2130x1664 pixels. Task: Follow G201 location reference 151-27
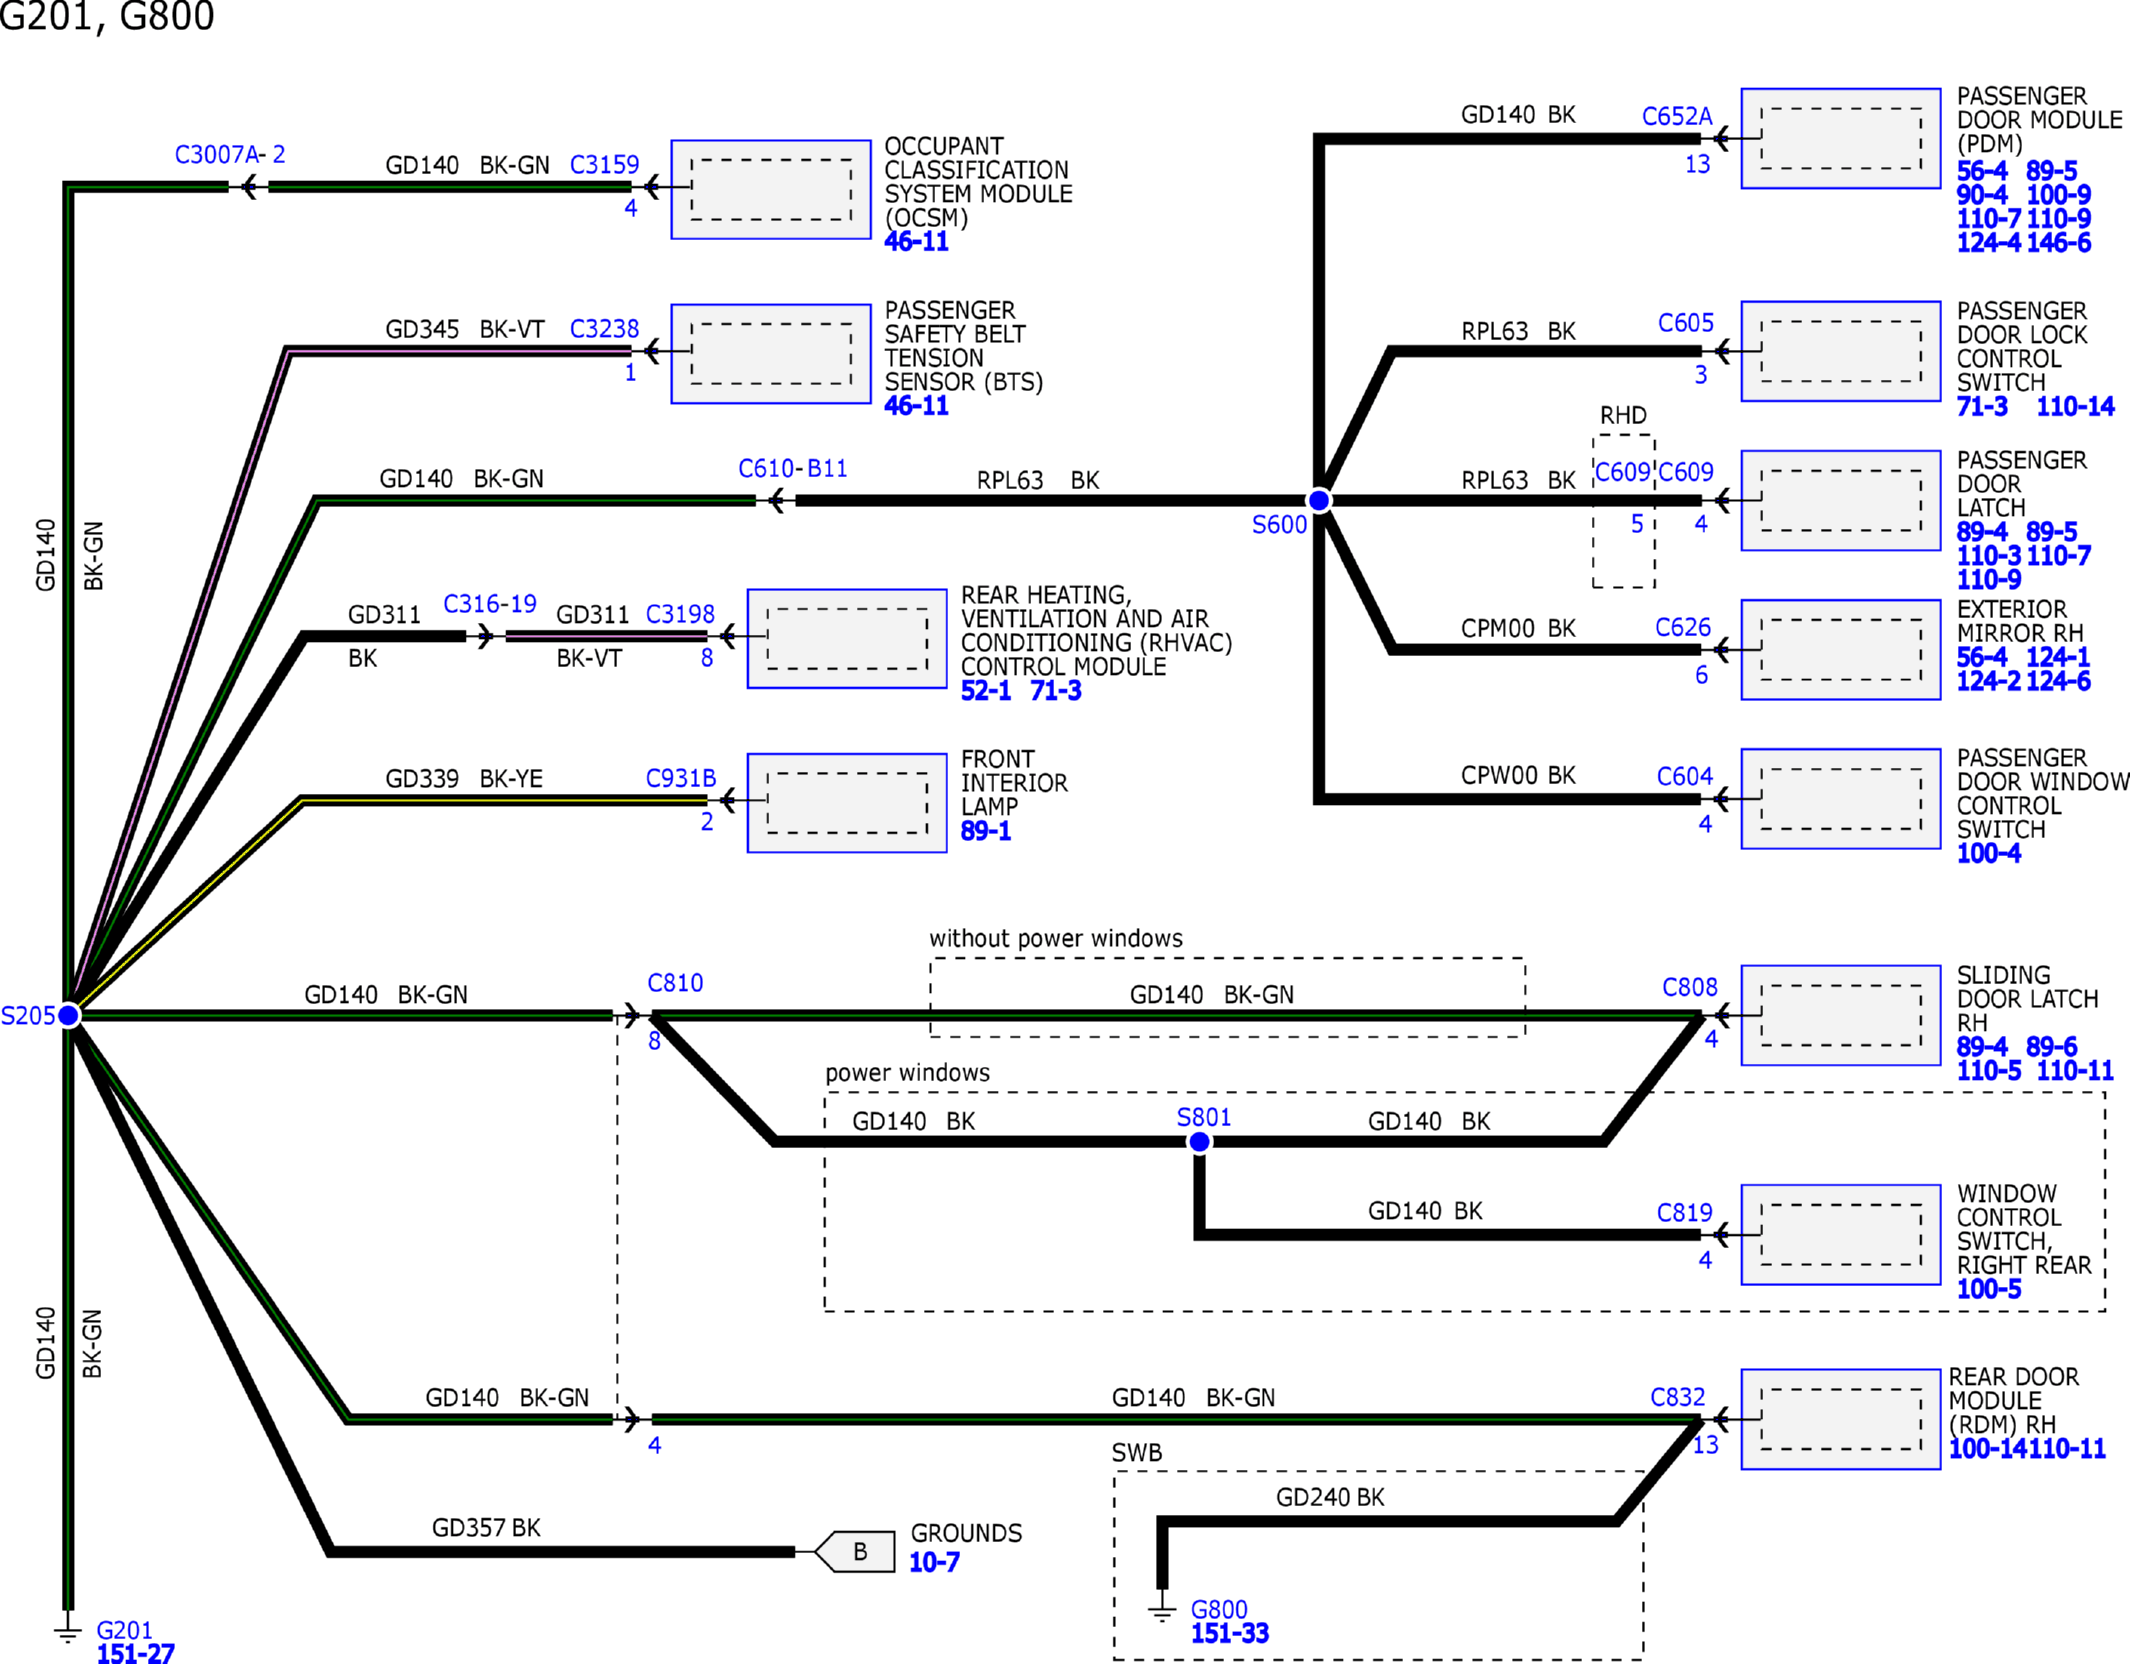136,1654
